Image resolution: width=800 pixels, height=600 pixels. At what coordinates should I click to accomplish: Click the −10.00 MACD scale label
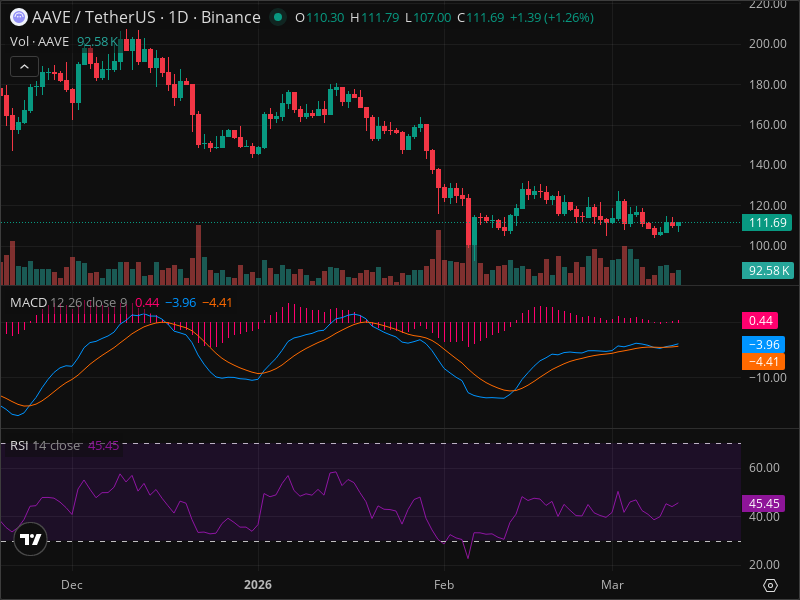[x=767, y=378]
